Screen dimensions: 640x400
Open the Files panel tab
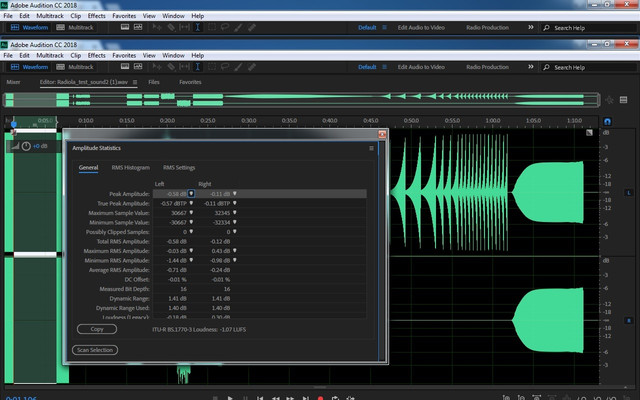tap(154, 82)
